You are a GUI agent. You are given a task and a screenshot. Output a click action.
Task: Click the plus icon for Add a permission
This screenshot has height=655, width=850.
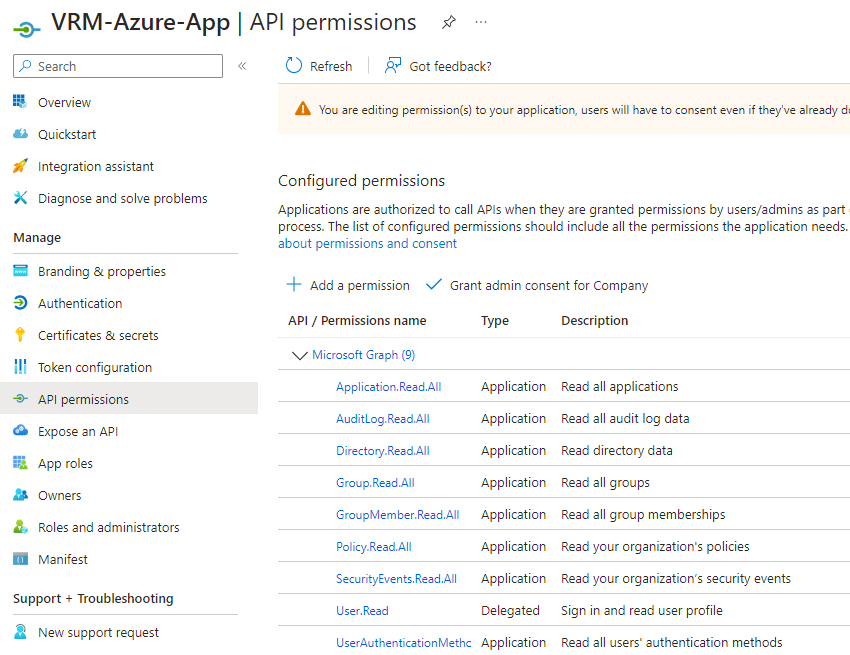(293, 284)
